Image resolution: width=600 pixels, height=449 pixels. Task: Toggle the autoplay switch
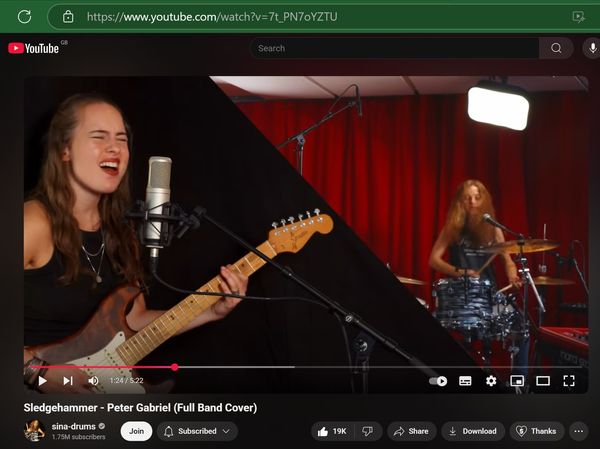click(438, 381)
